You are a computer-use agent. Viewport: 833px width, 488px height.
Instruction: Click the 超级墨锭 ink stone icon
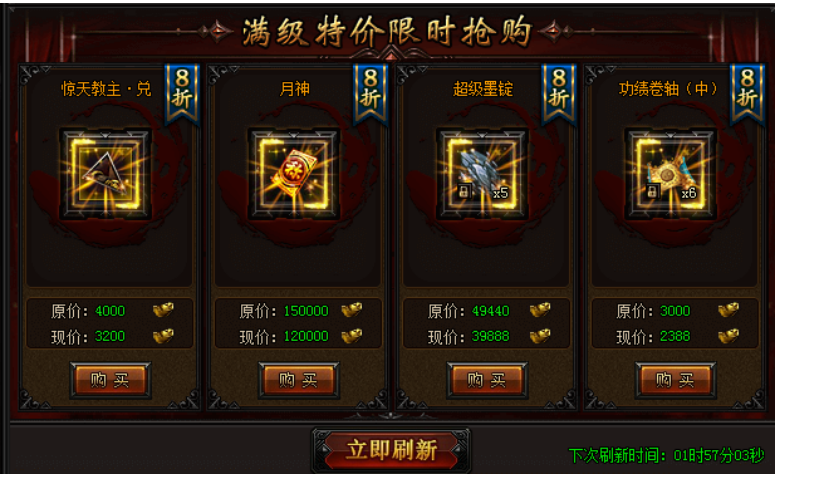(x=482, y=174)
